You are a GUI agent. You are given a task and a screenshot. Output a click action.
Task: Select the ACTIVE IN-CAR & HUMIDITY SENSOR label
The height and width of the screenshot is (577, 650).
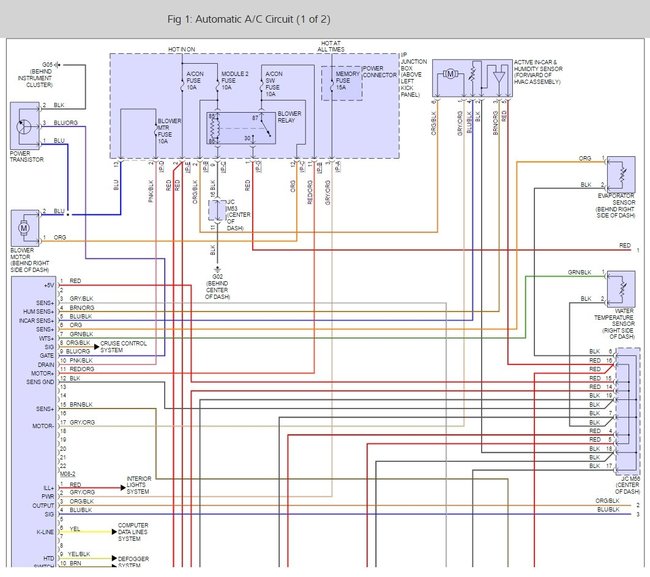(538, 72)
